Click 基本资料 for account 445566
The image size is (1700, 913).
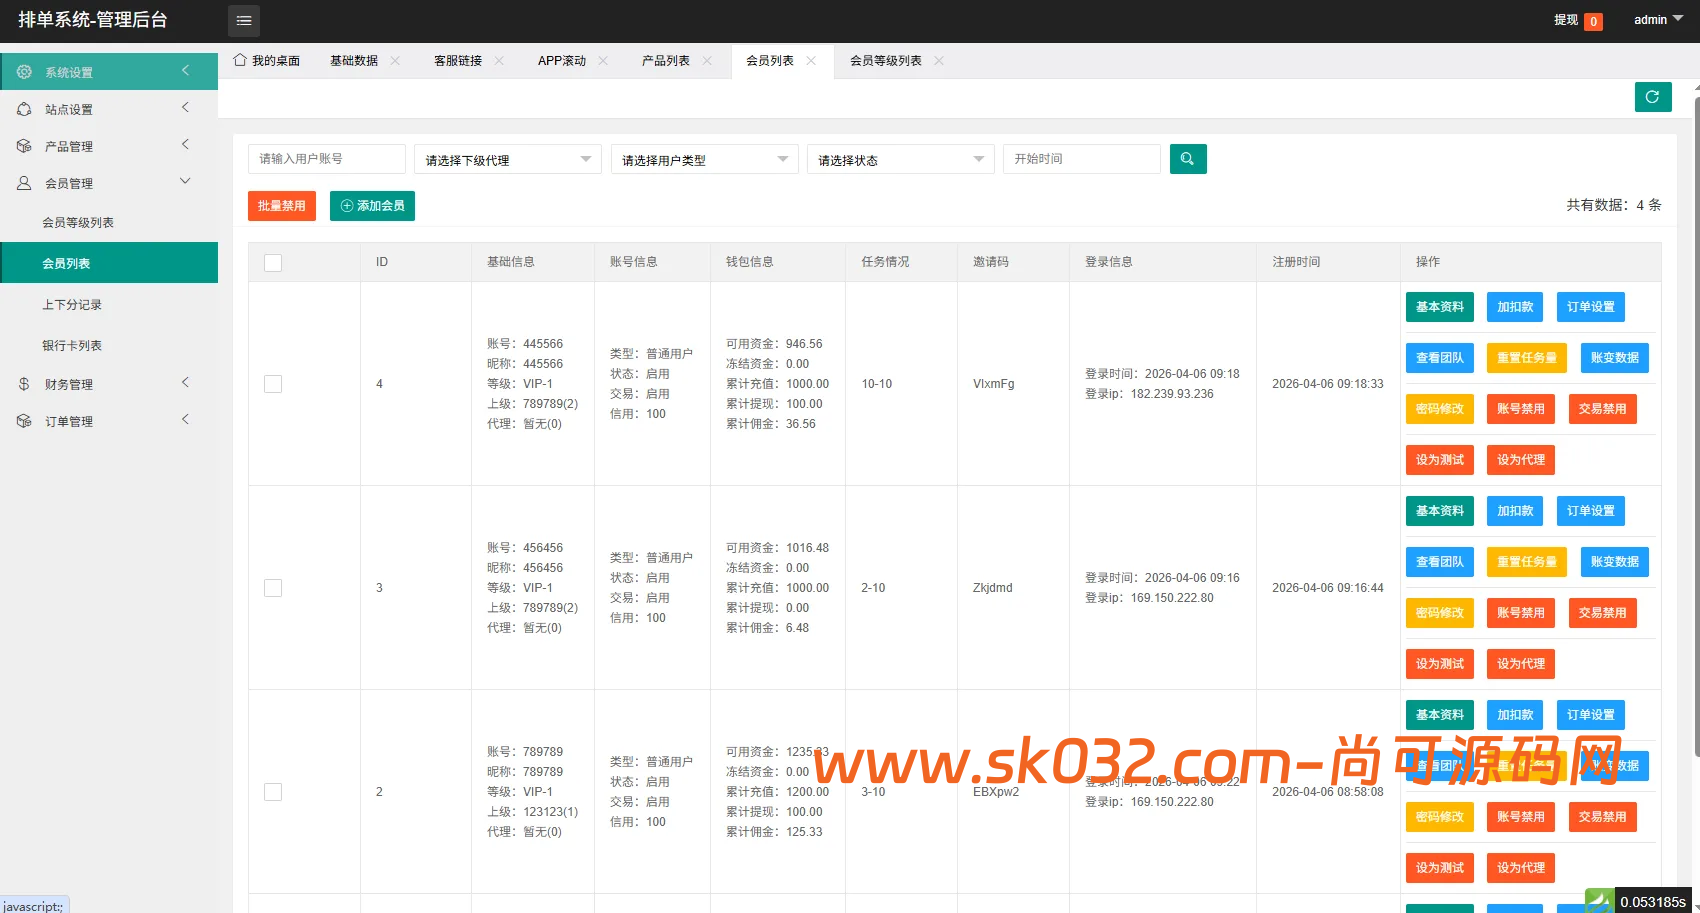tap(1440, 307)
